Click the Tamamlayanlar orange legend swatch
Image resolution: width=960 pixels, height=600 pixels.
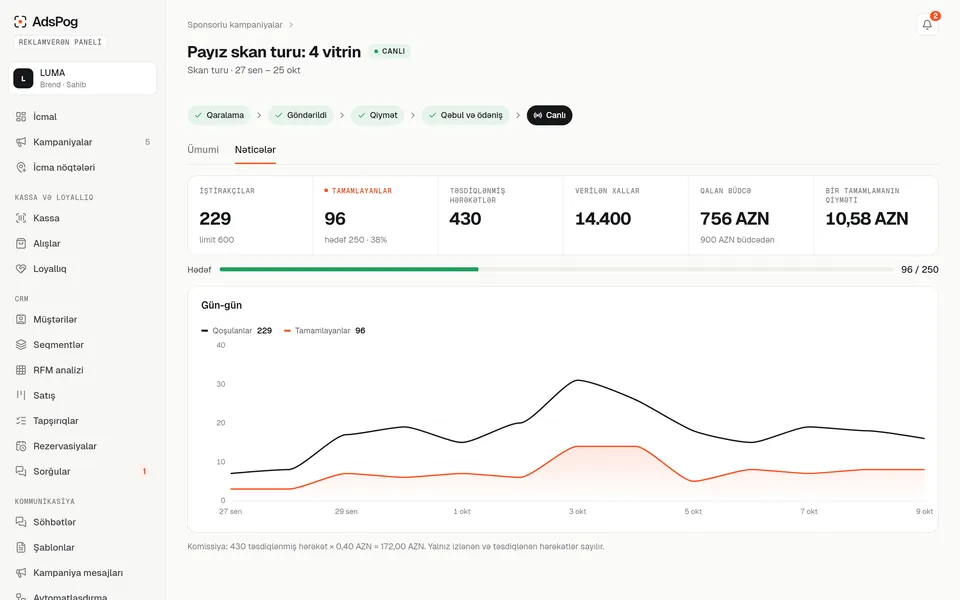(x=287, y=331)
